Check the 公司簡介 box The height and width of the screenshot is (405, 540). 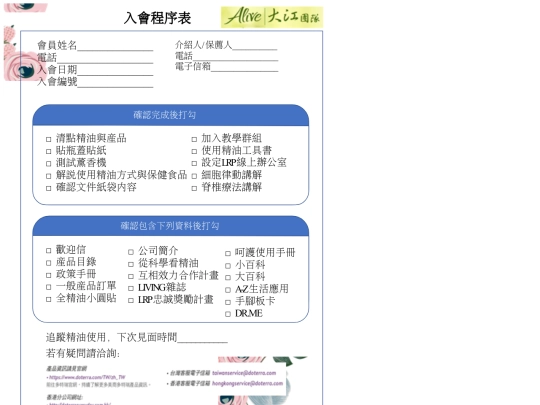tap(131, 252)
